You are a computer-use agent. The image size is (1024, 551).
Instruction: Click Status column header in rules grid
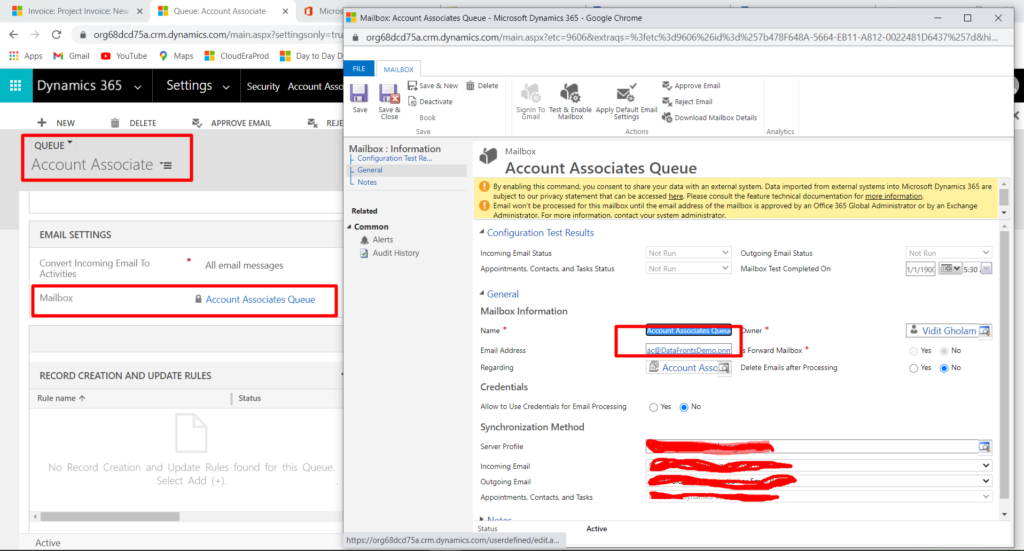(249, 398)
